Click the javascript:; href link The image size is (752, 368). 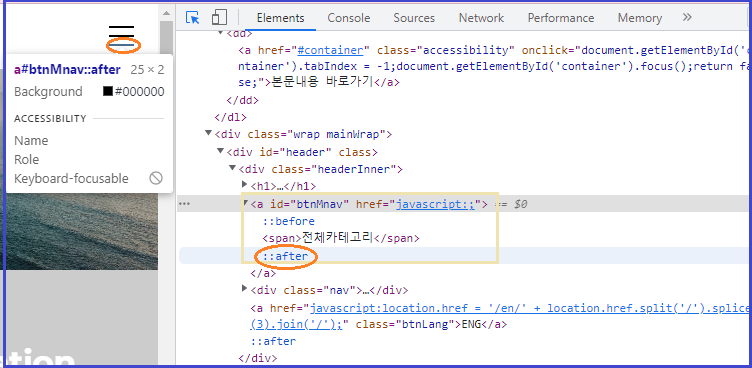tap(435, 204)
